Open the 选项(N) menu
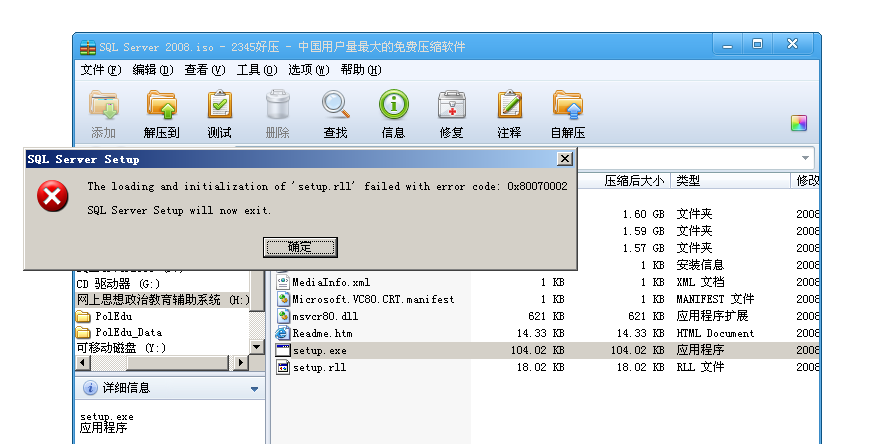The width and height of the screenshot is (869, 444). click(x=308, y=70)
